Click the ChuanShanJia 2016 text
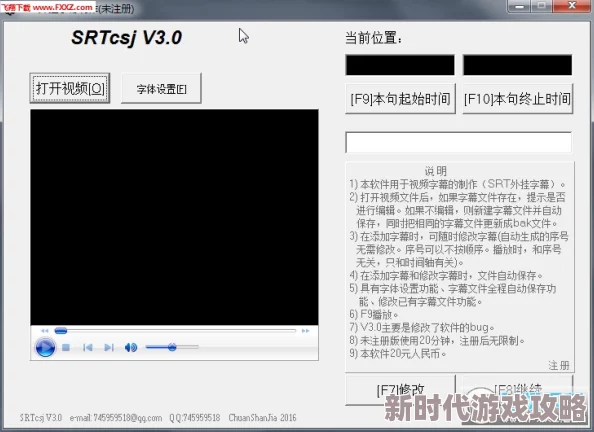The width and height of the screenshot is (594, 432). 262,418
